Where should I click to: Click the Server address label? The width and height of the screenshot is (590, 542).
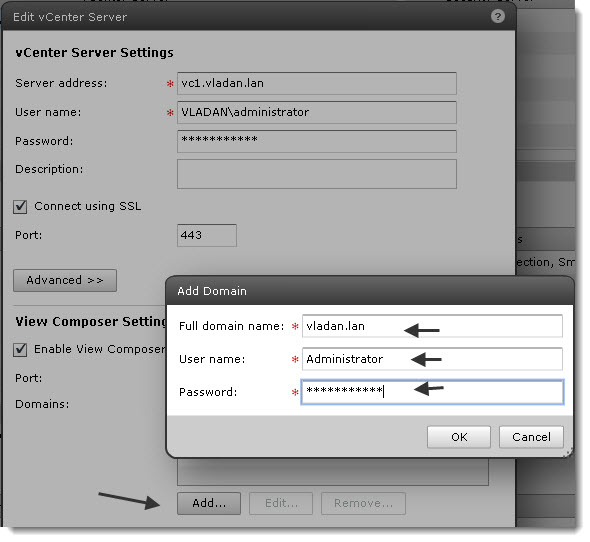click(x=61, y=83)
